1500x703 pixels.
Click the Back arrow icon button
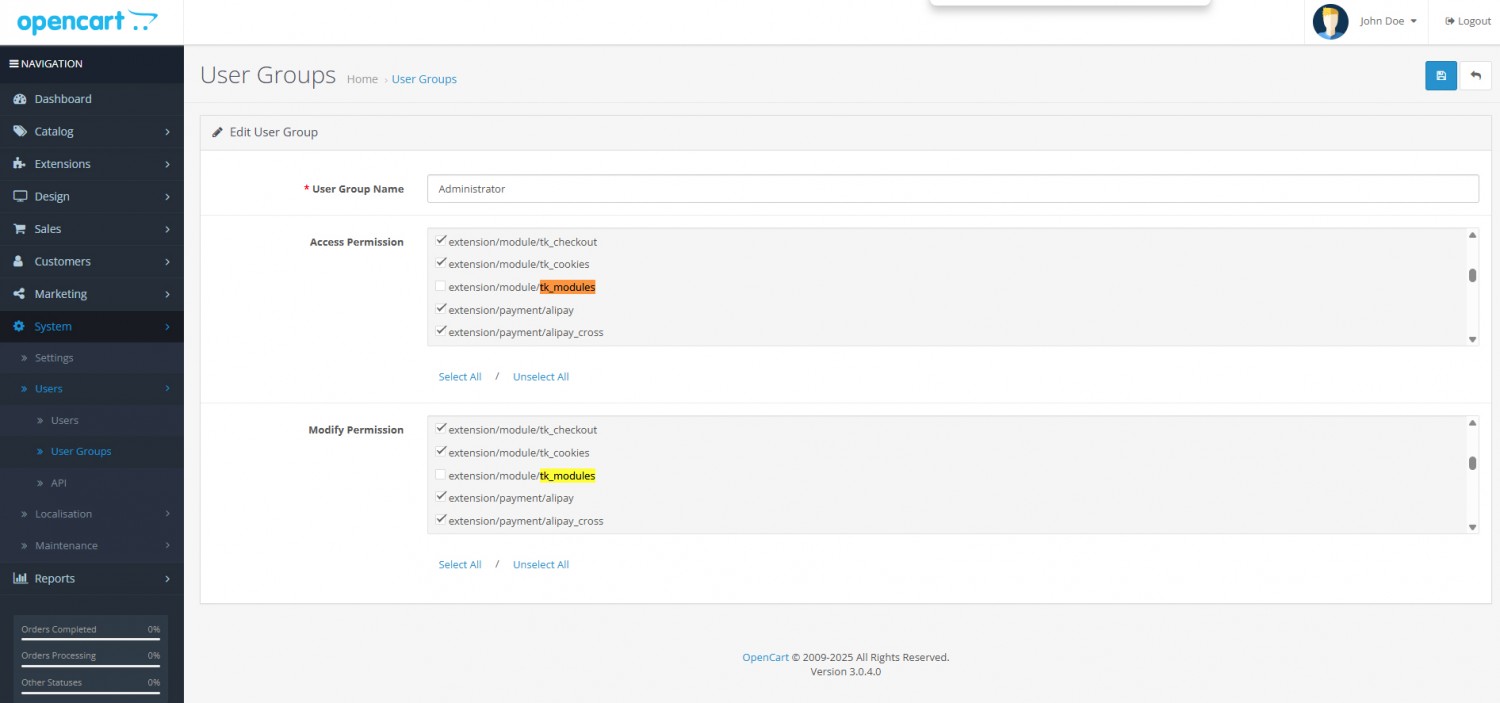coord(1475,76)
